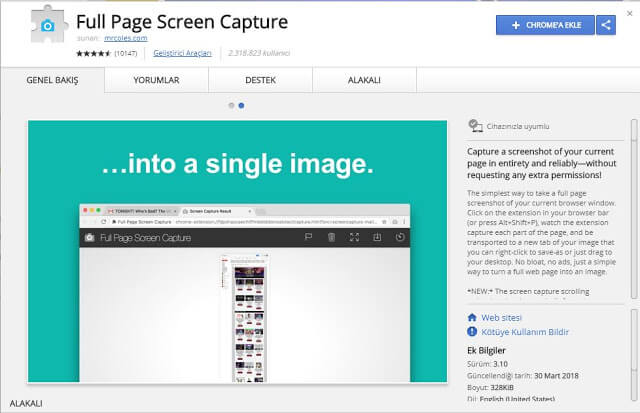
Task: Click the camera icon in preview toolbar
Action: coord(90,238)
